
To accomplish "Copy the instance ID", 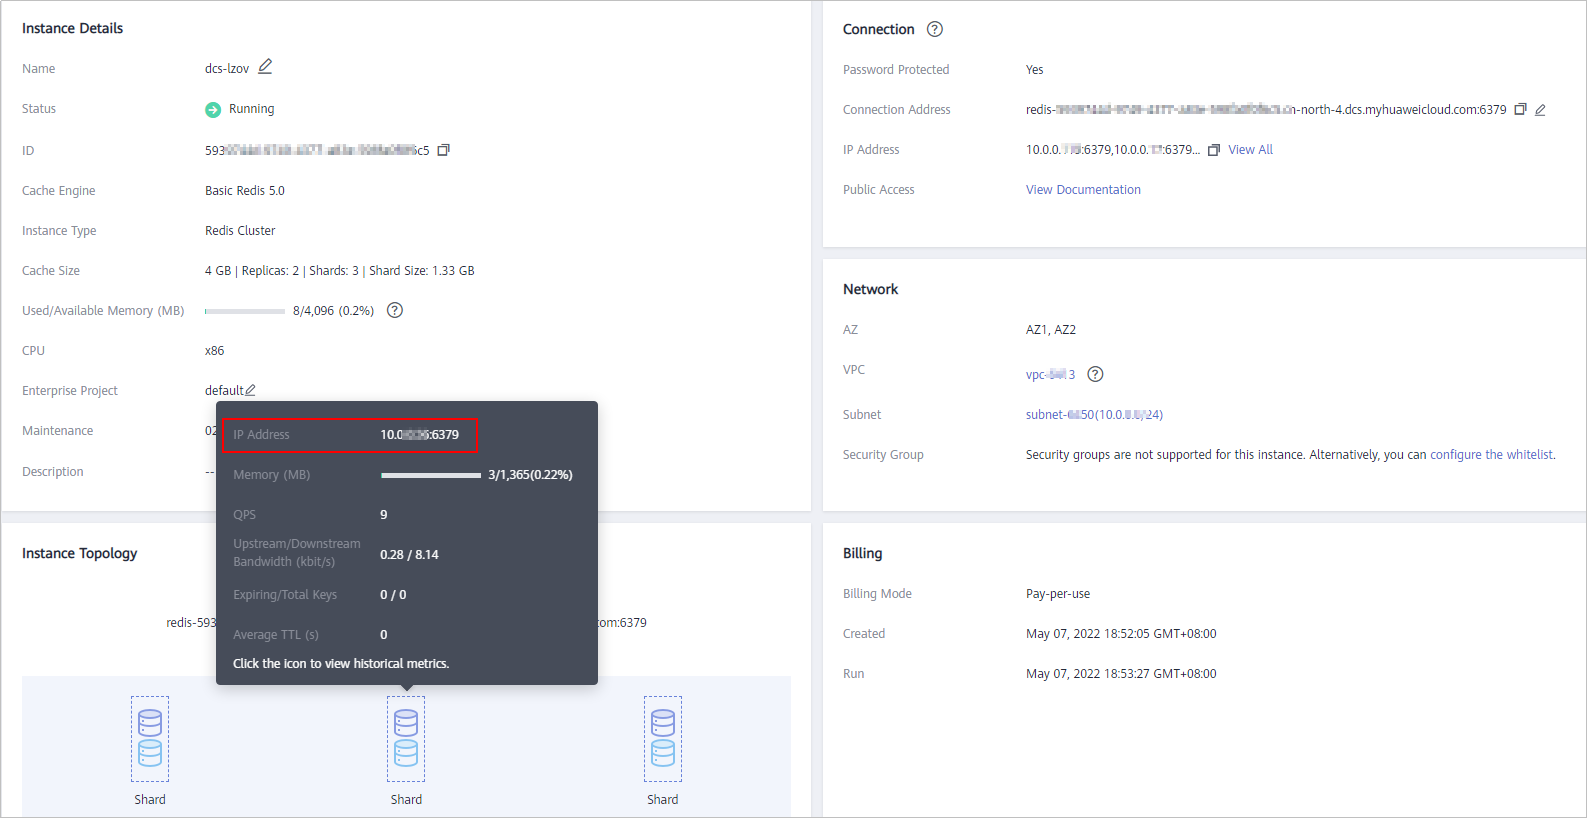I will pyautogui.click(x=444, y=150).
